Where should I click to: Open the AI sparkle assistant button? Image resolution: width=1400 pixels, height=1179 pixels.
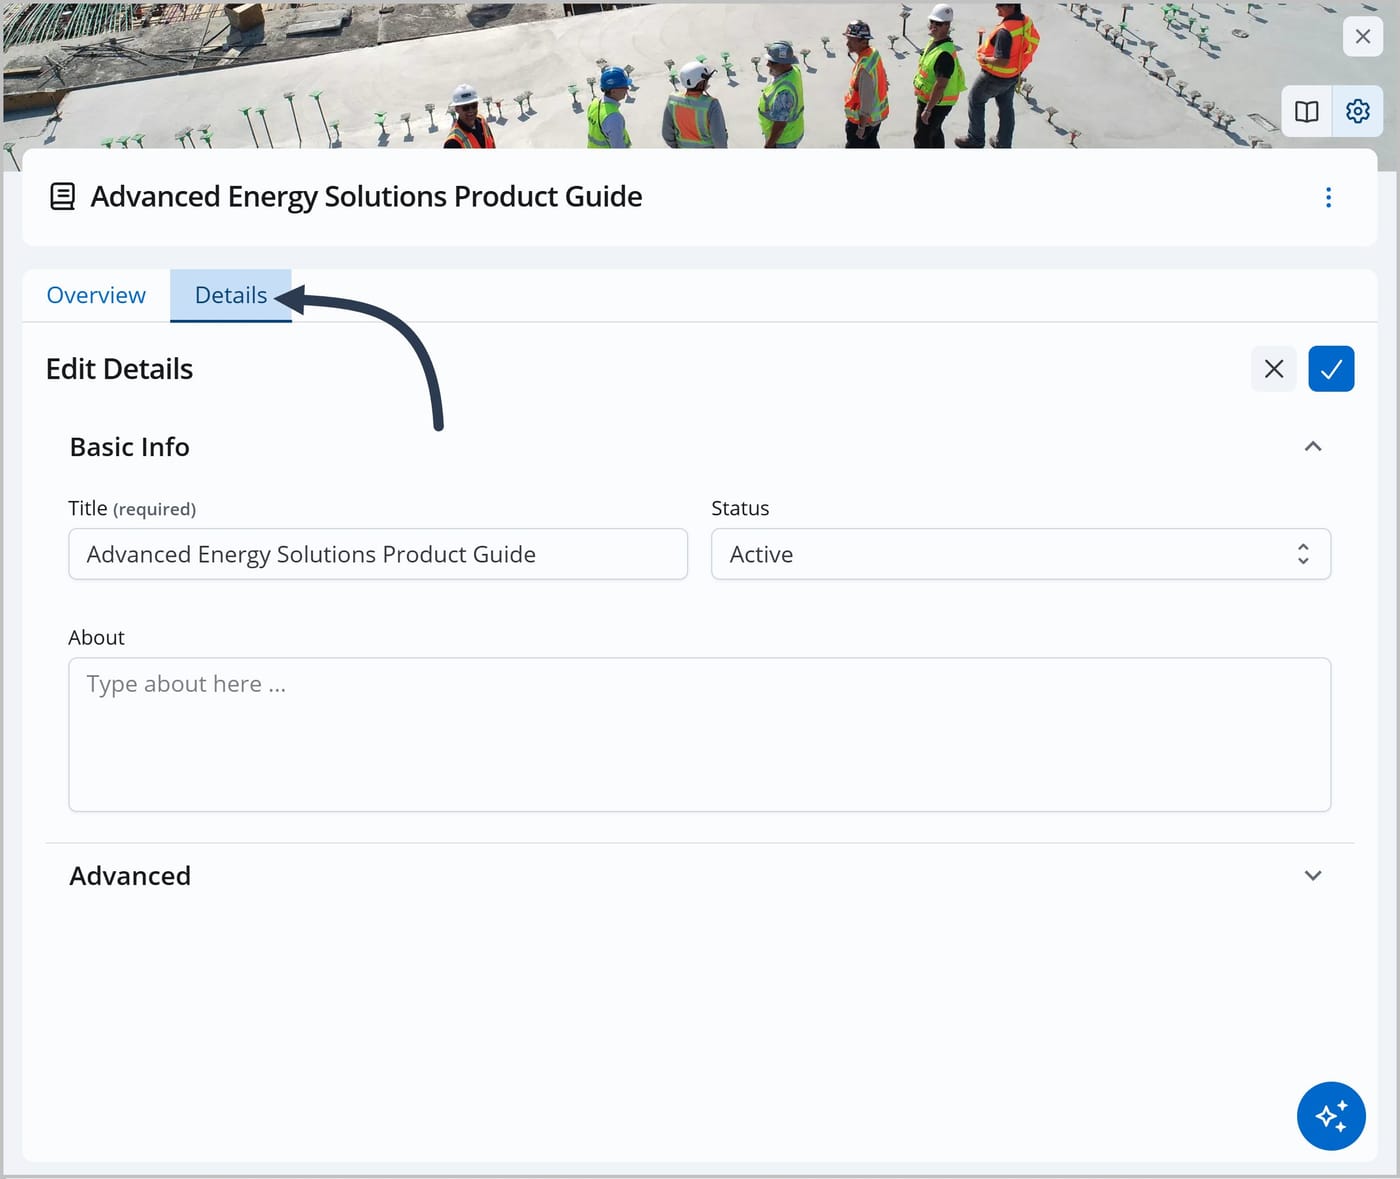click(x=1331, y=1116)
